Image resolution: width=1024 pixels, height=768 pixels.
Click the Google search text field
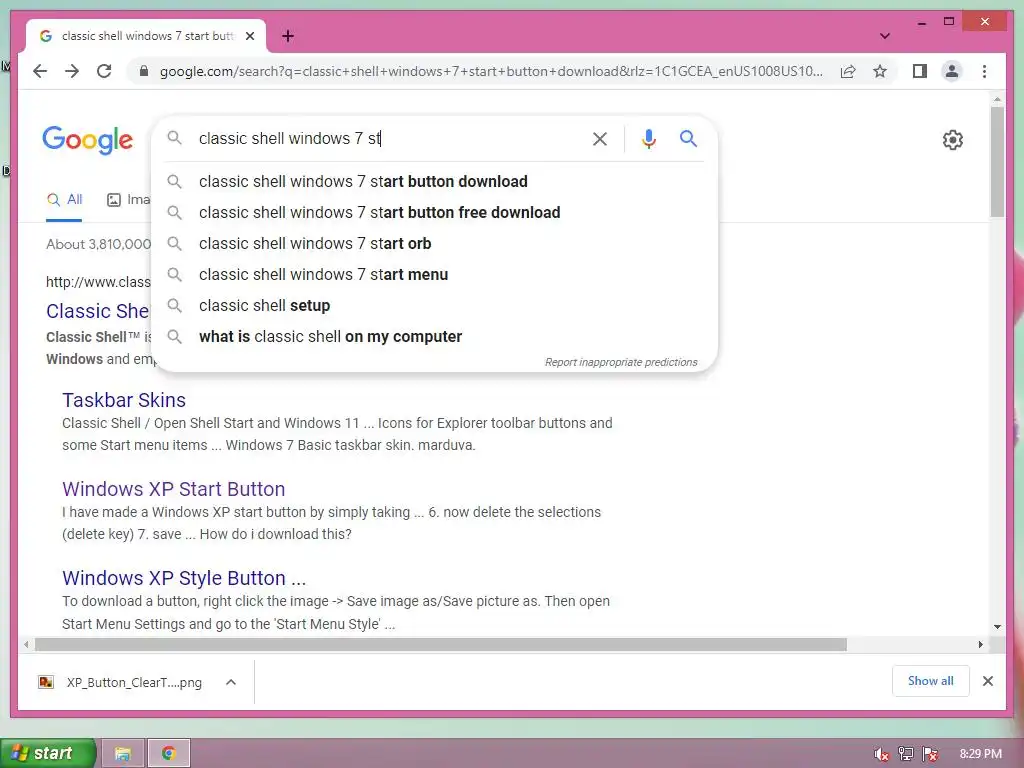point(389,138)
